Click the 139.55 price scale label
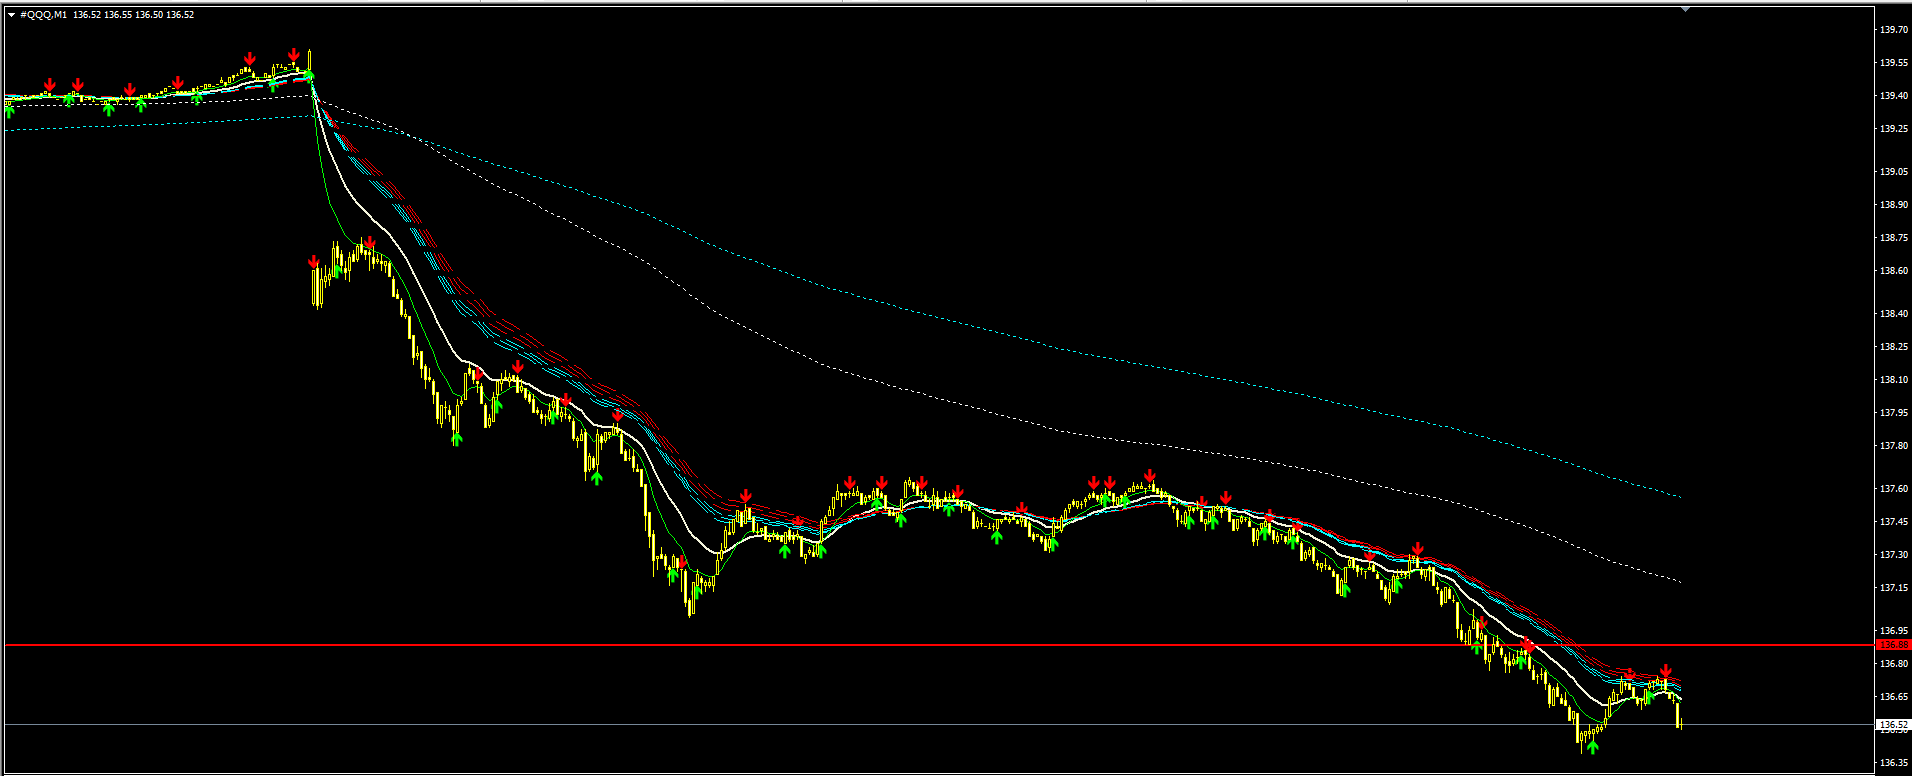Viewport: 1912px width, 776px height. point(1893,62)
